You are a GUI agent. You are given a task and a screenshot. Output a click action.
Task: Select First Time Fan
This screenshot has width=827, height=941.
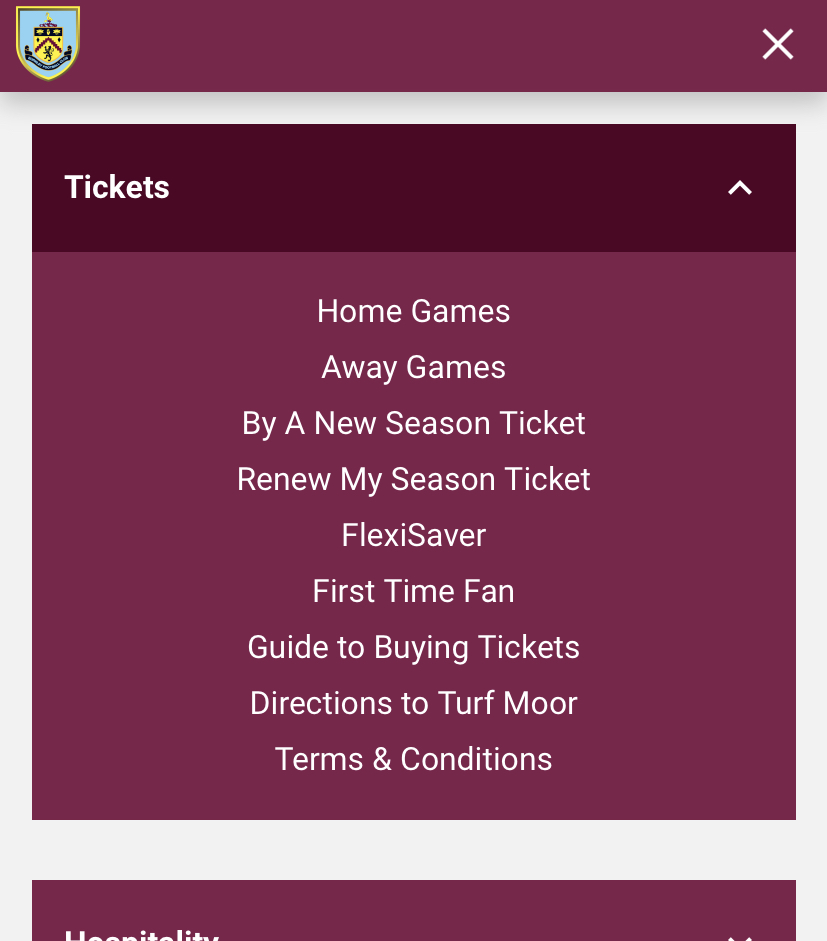[x=414, y=591]
